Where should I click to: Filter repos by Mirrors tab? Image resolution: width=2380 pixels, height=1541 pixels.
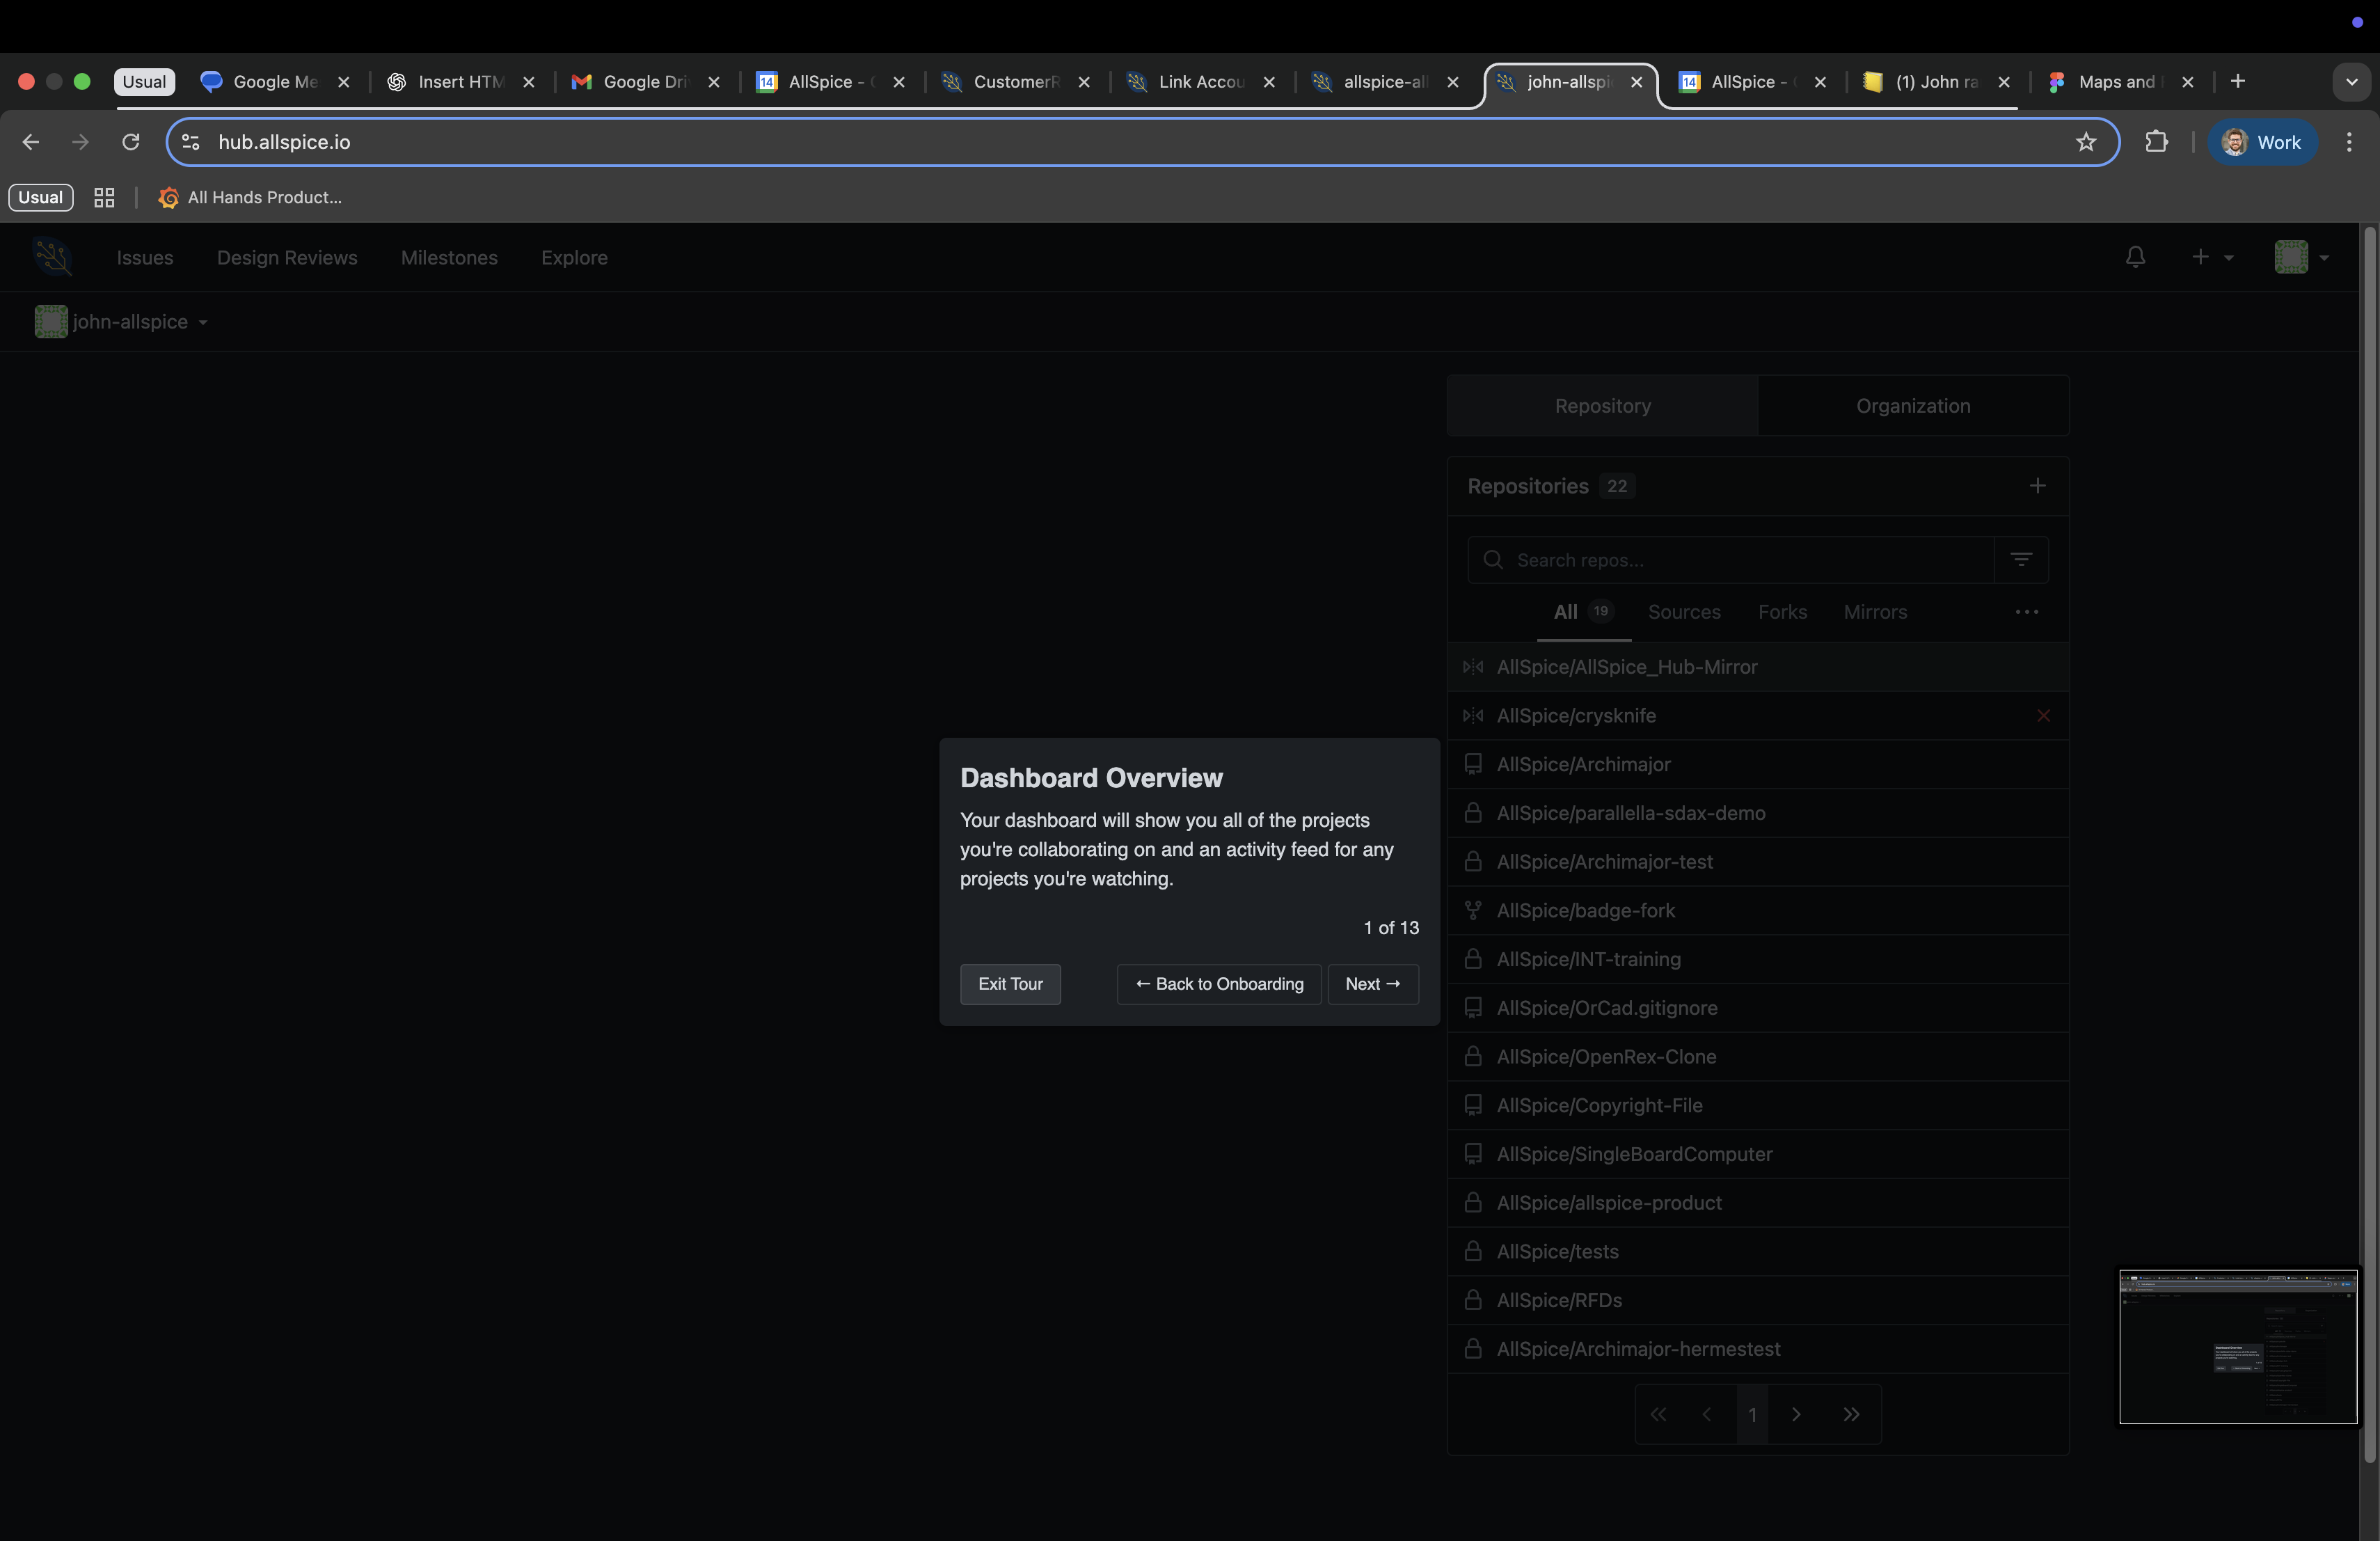pos(1875,612)
